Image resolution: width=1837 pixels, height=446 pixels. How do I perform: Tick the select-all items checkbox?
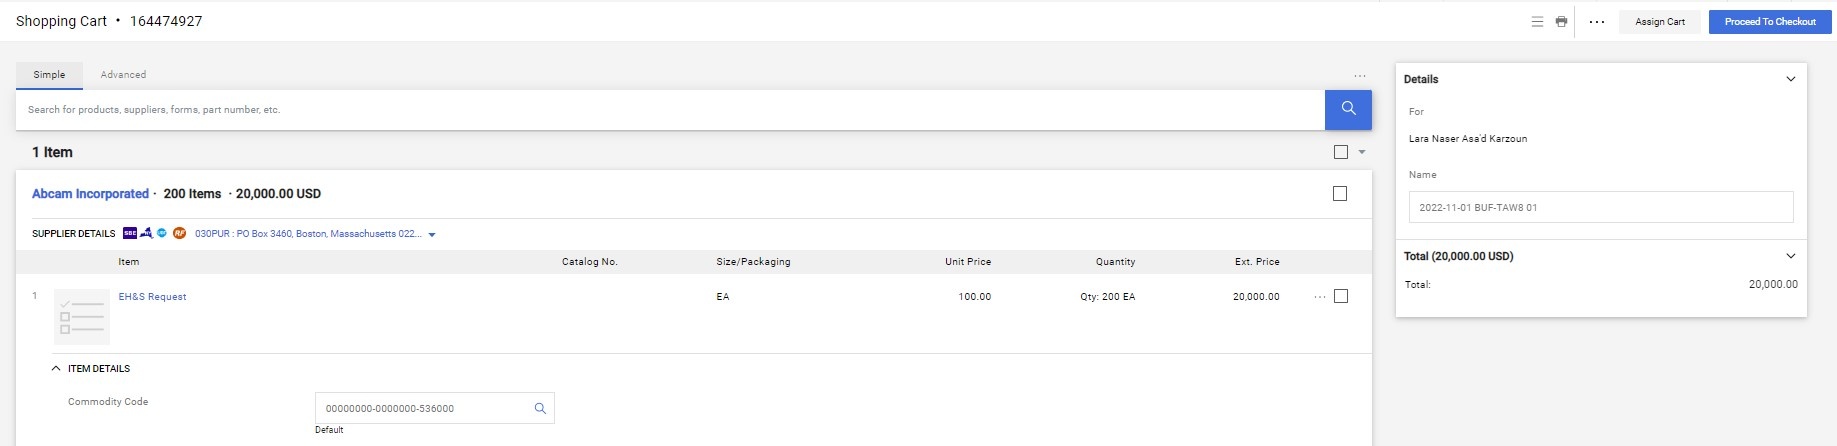(1341, 152)
